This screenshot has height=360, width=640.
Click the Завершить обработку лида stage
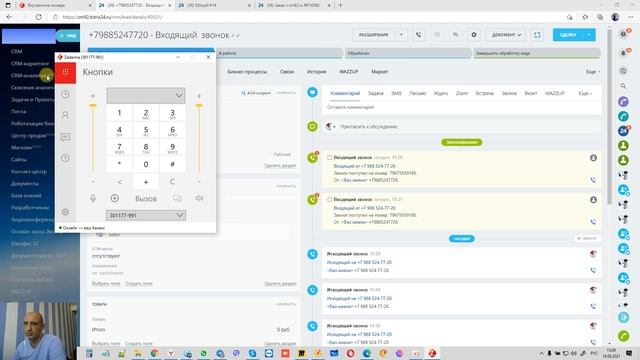coord(536,53)
